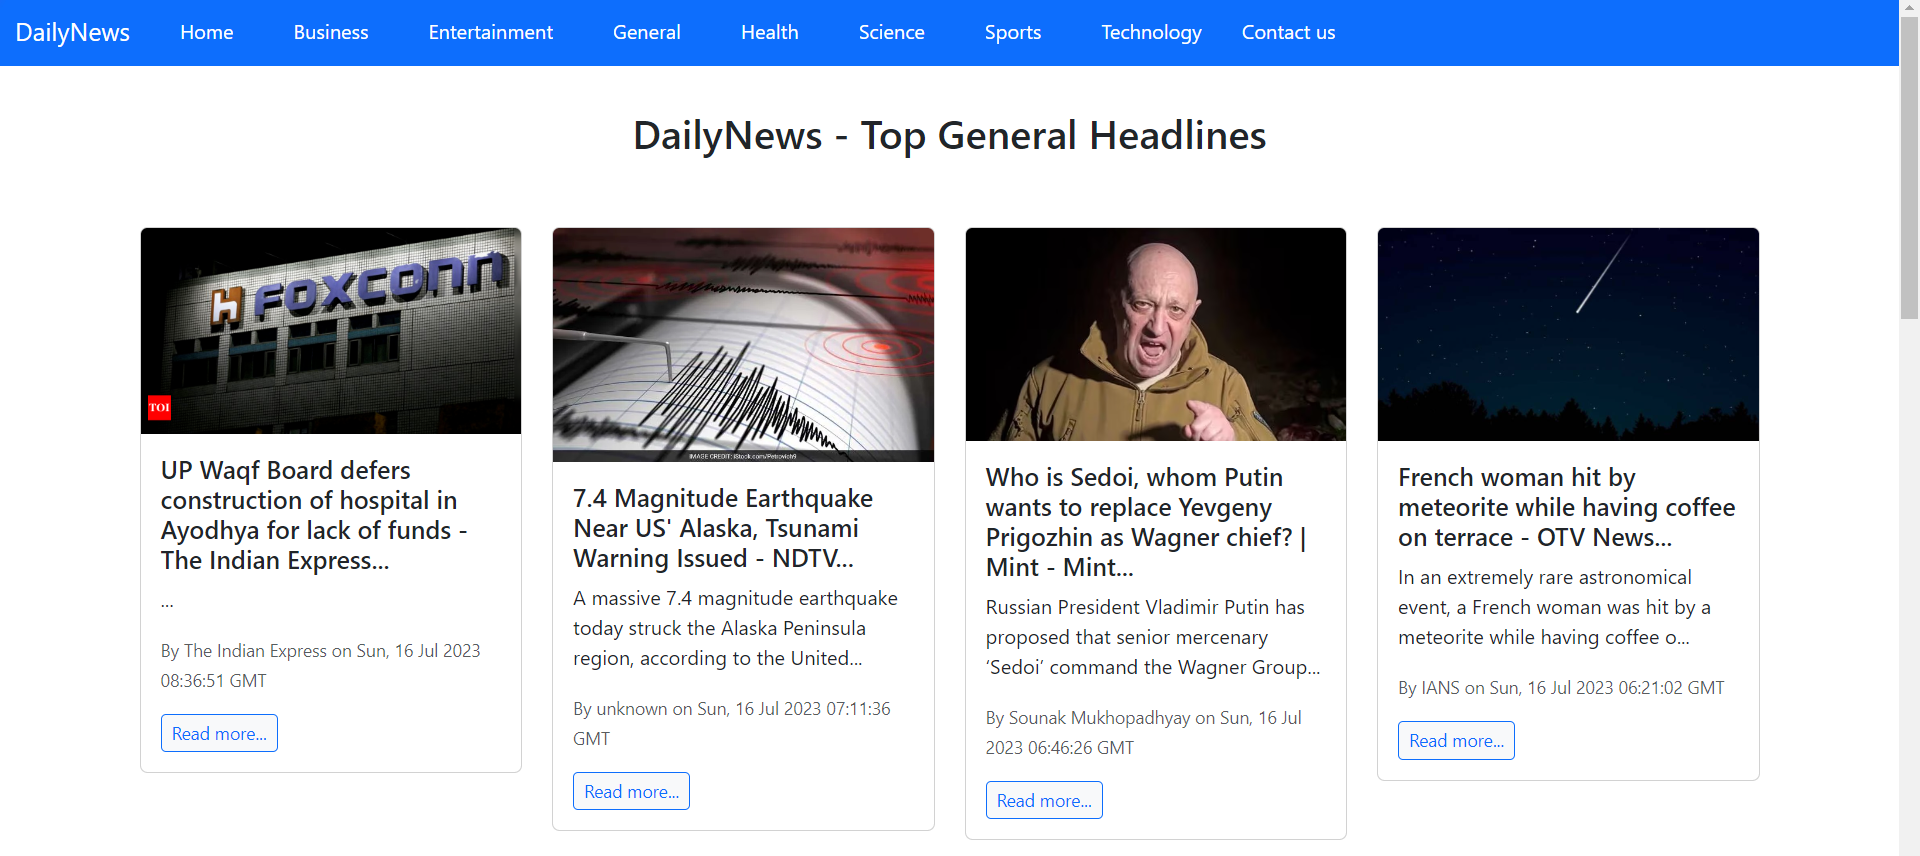The image size is (1920, 856).
Task: Switch to the Science category
Action: [x=891, y=32]
